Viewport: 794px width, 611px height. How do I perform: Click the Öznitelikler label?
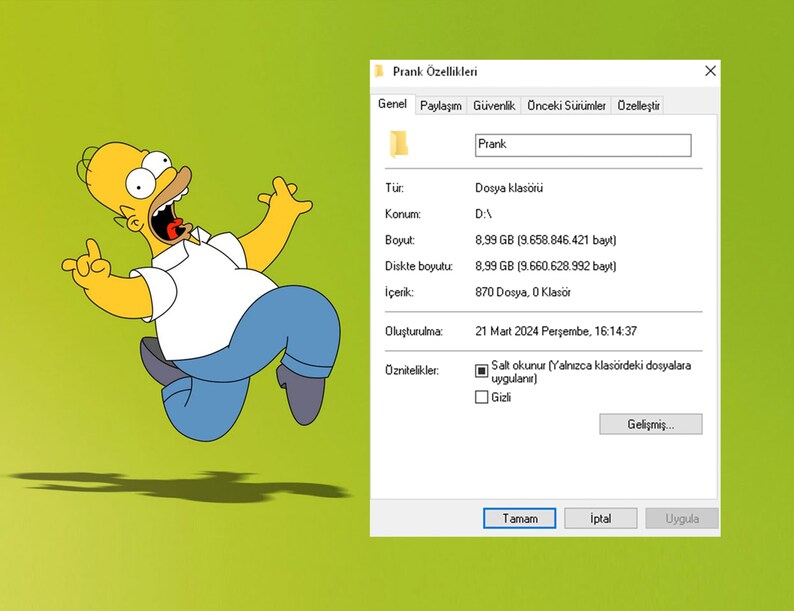412,371
